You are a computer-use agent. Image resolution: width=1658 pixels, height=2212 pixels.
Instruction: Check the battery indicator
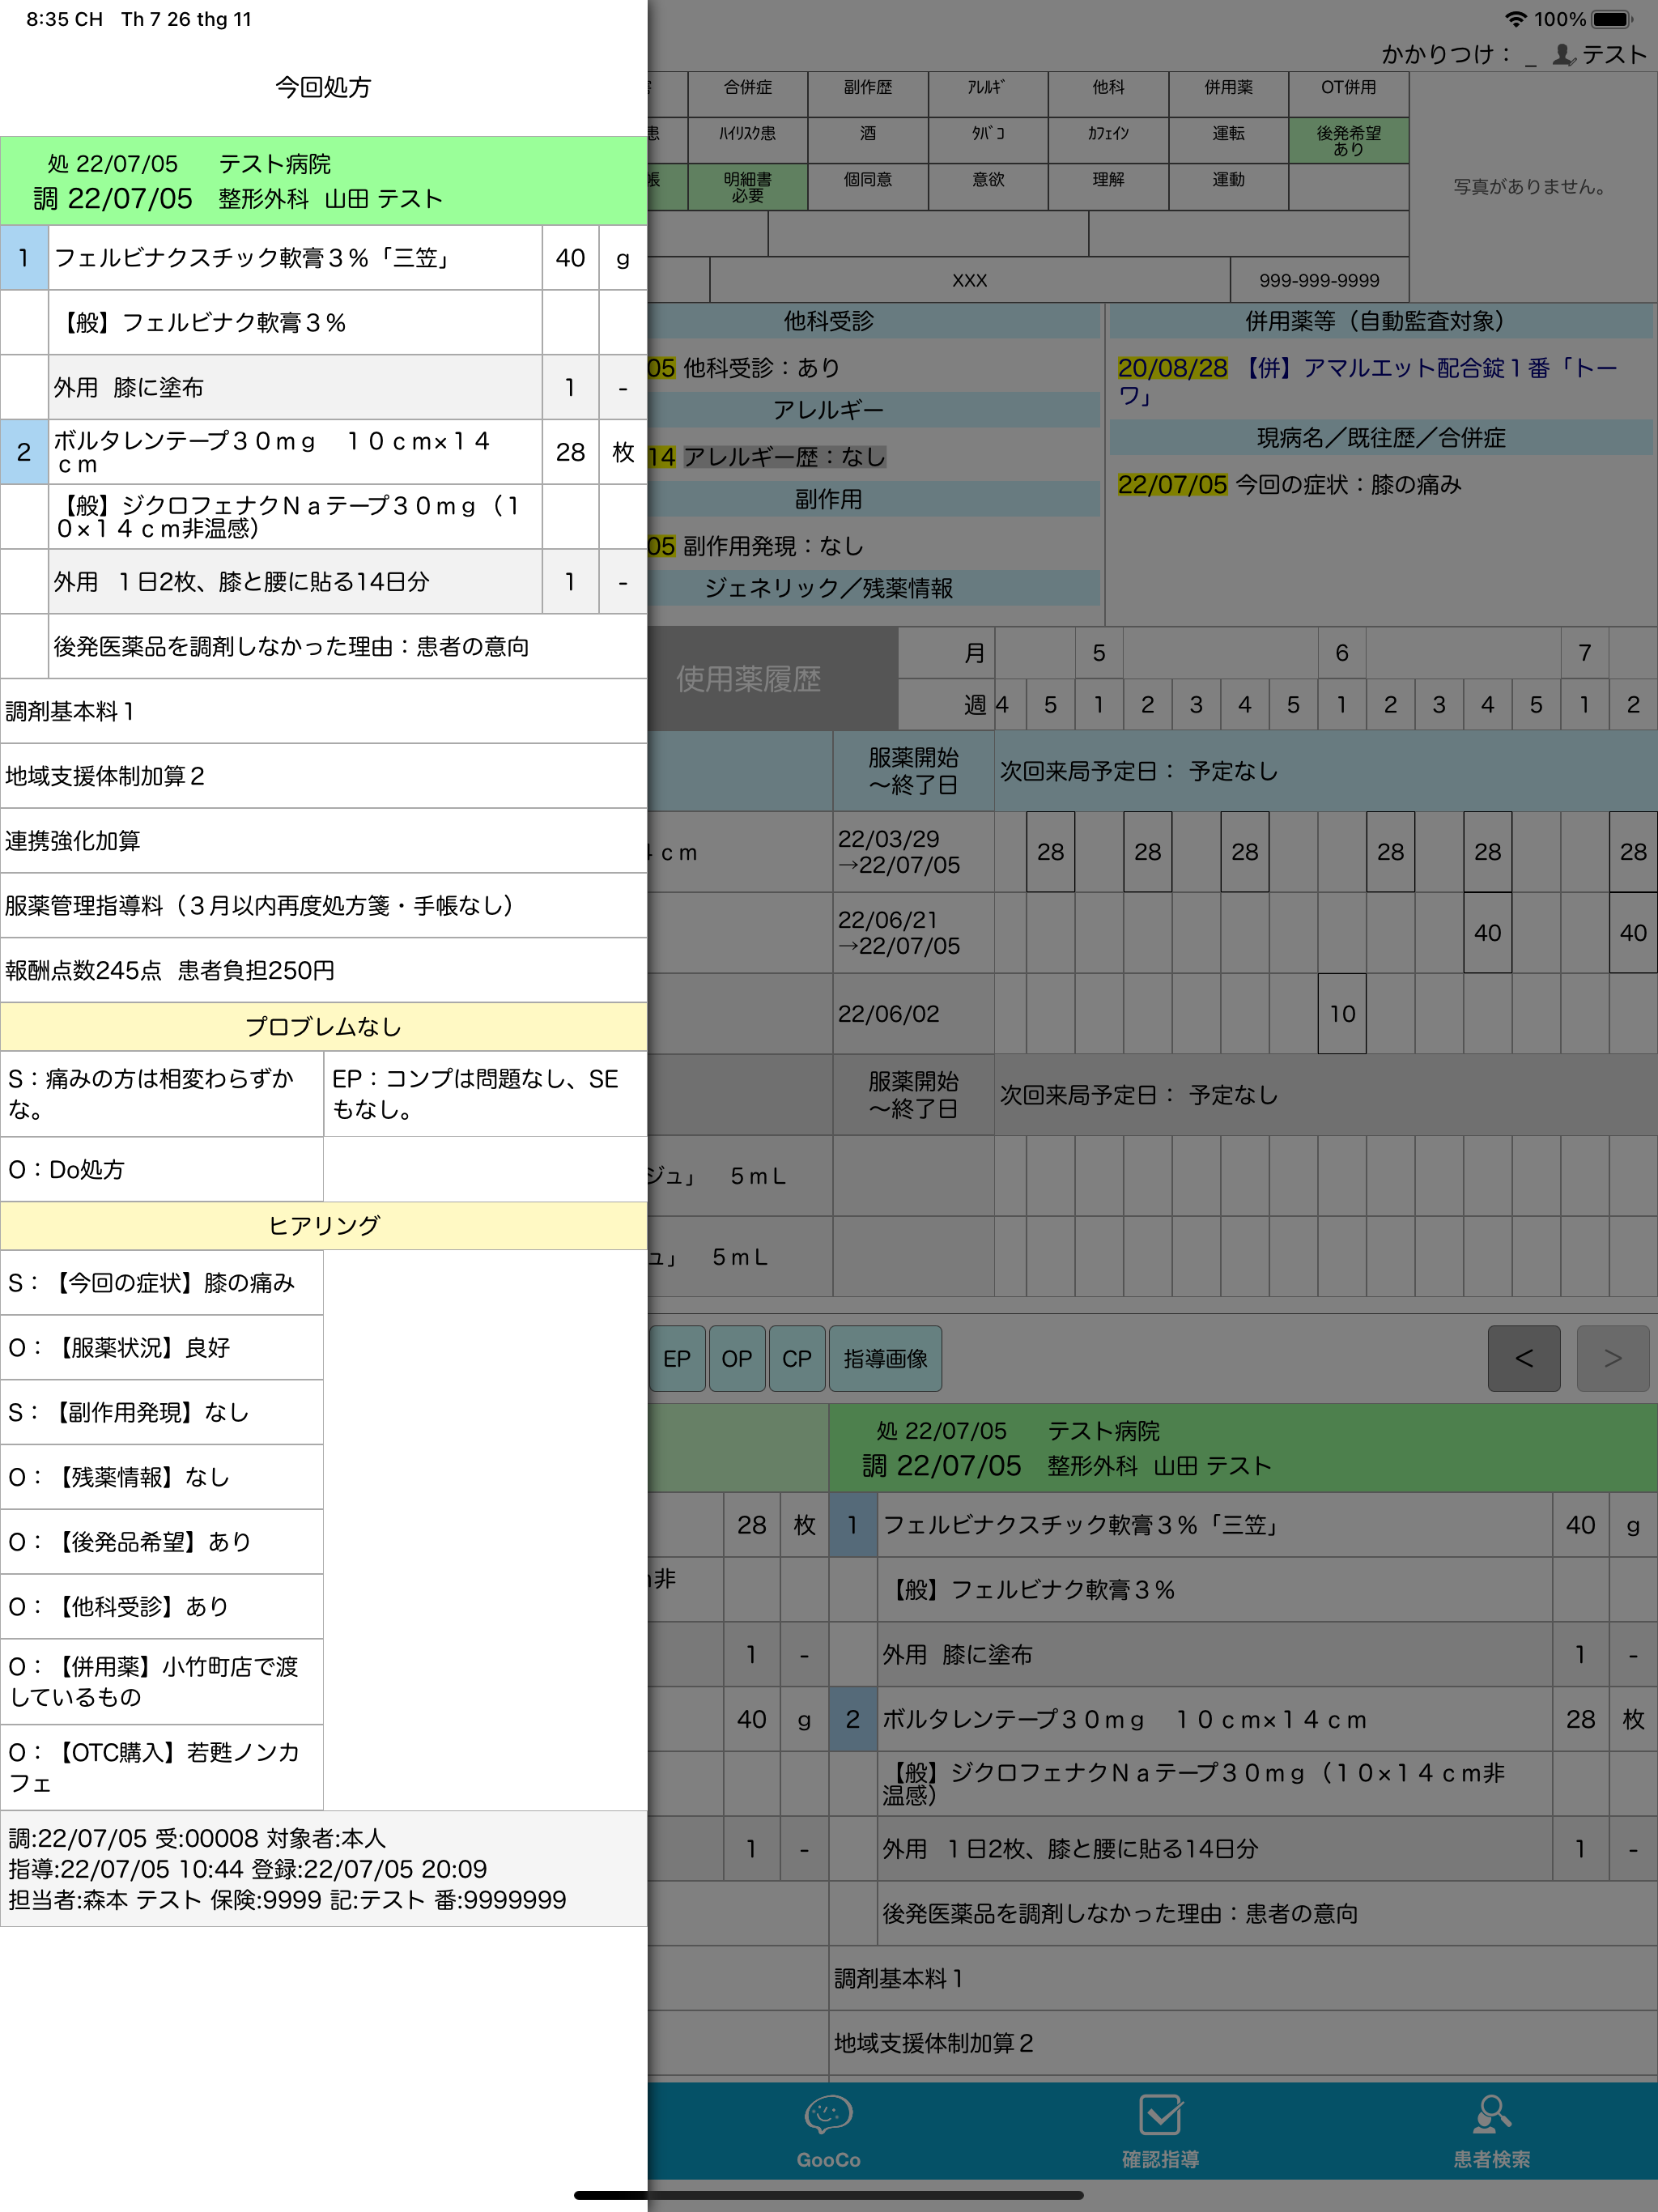(1611, 19)
